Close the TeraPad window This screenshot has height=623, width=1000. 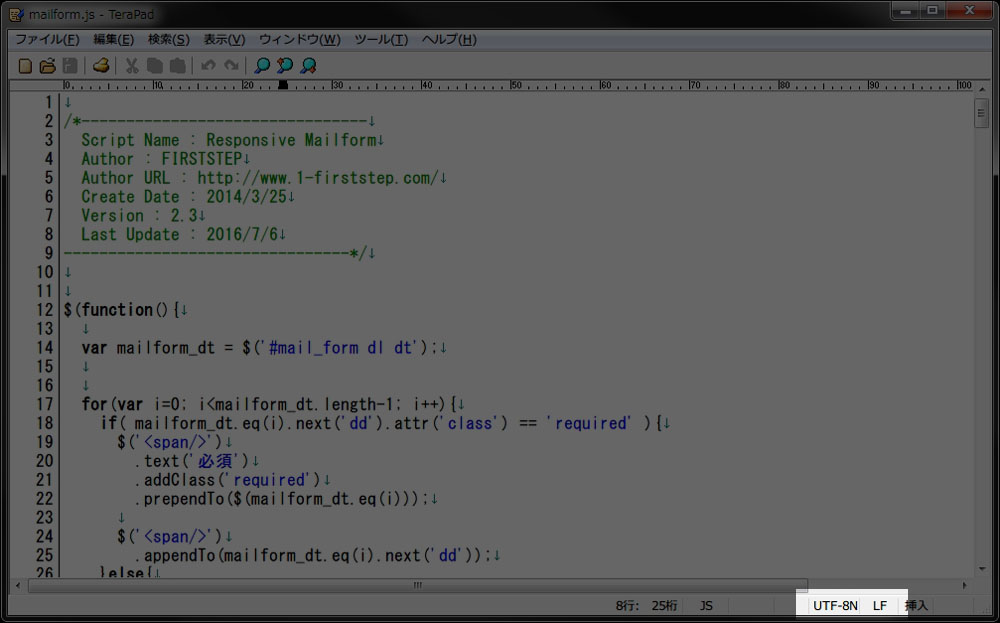pos(969,11)
